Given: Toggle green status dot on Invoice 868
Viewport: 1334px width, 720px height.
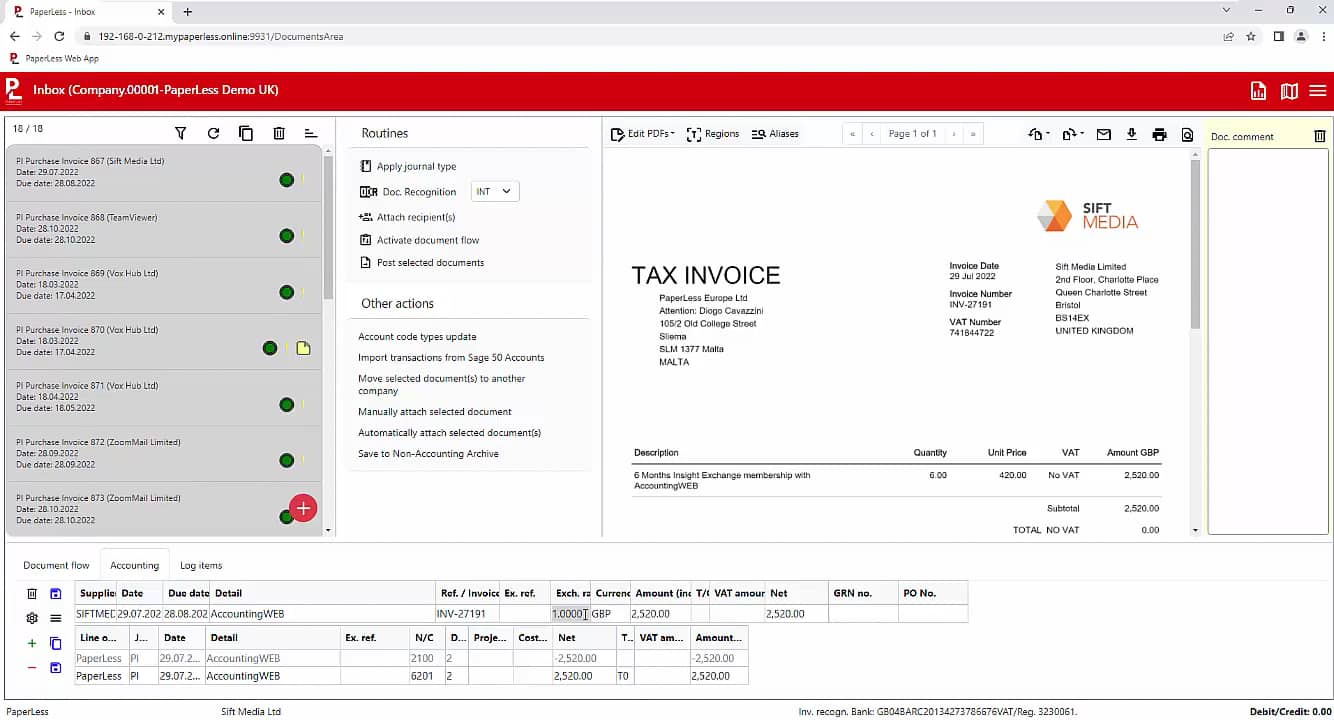Looking at the screenshot, I should coord(287,236).
